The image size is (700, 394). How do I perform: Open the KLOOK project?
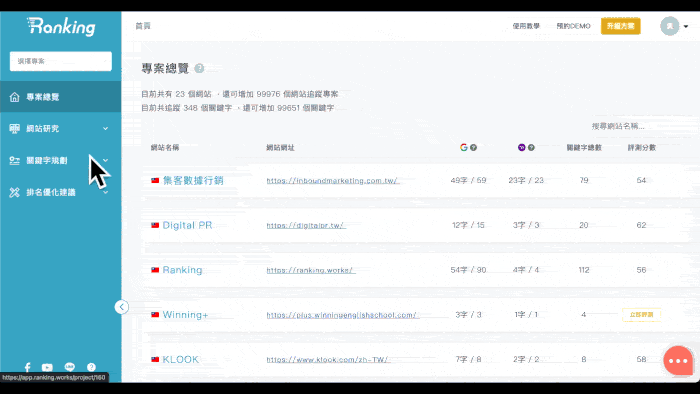pyautogui.click(x=180, y=359)
